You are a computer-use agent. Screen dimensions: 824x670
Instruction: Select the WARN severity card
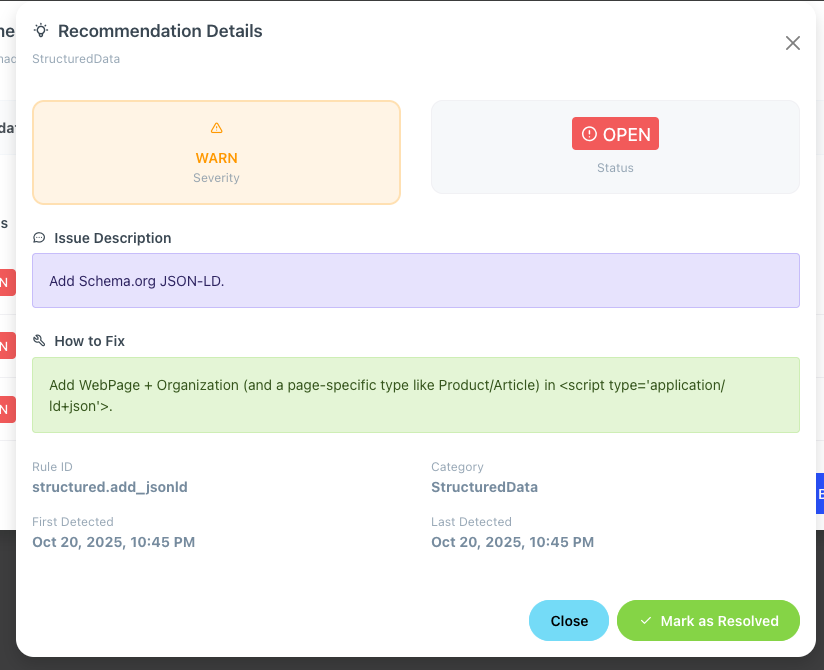(x=216, y=151)
